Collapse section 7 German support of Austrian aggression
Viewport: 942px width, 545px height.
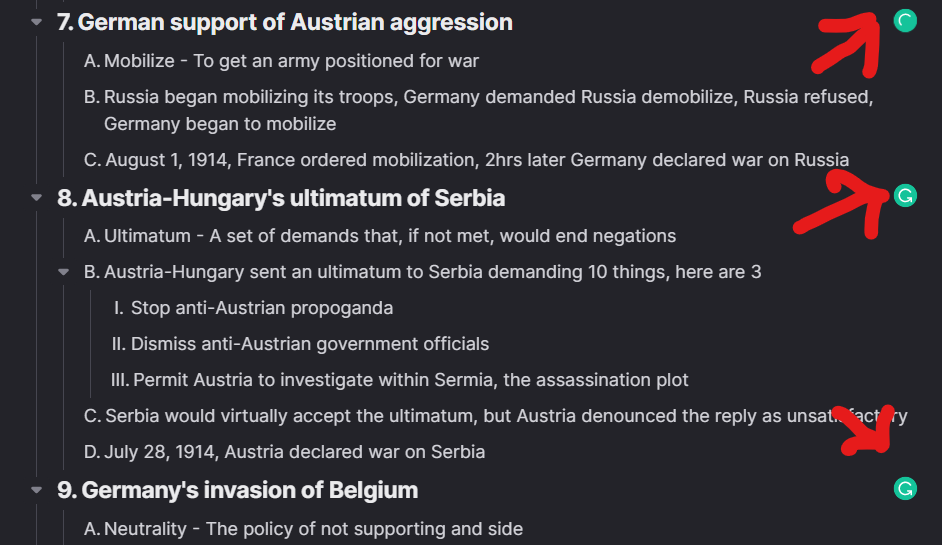37,22
